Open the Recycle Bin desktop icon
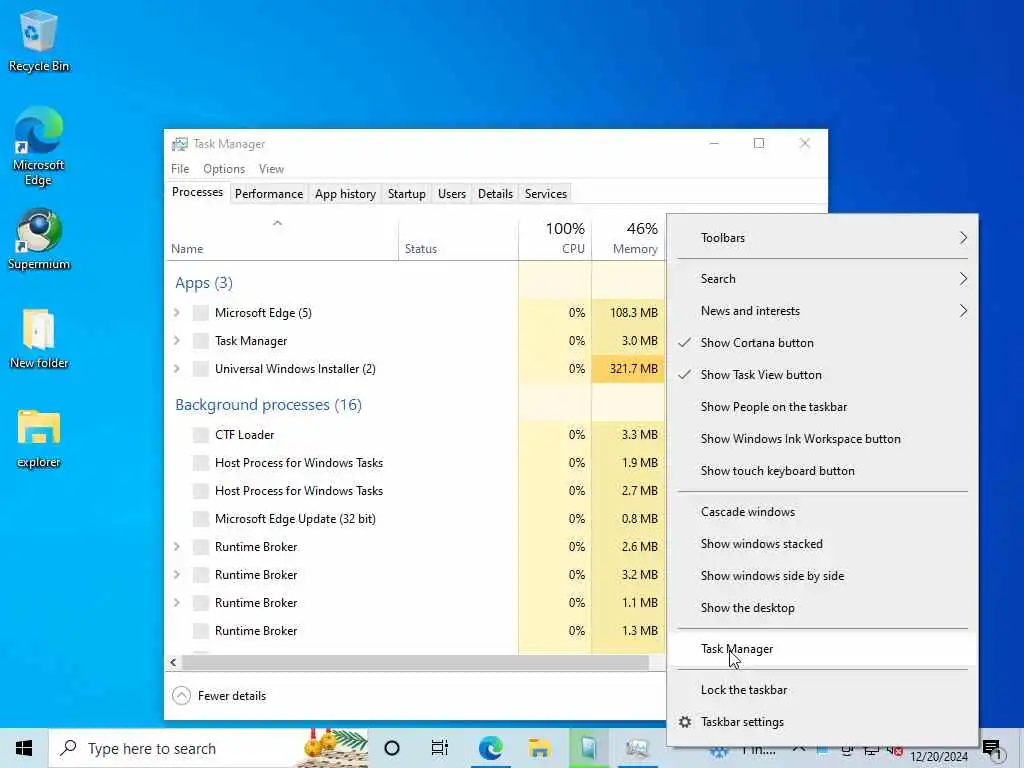 coord(39,42)
